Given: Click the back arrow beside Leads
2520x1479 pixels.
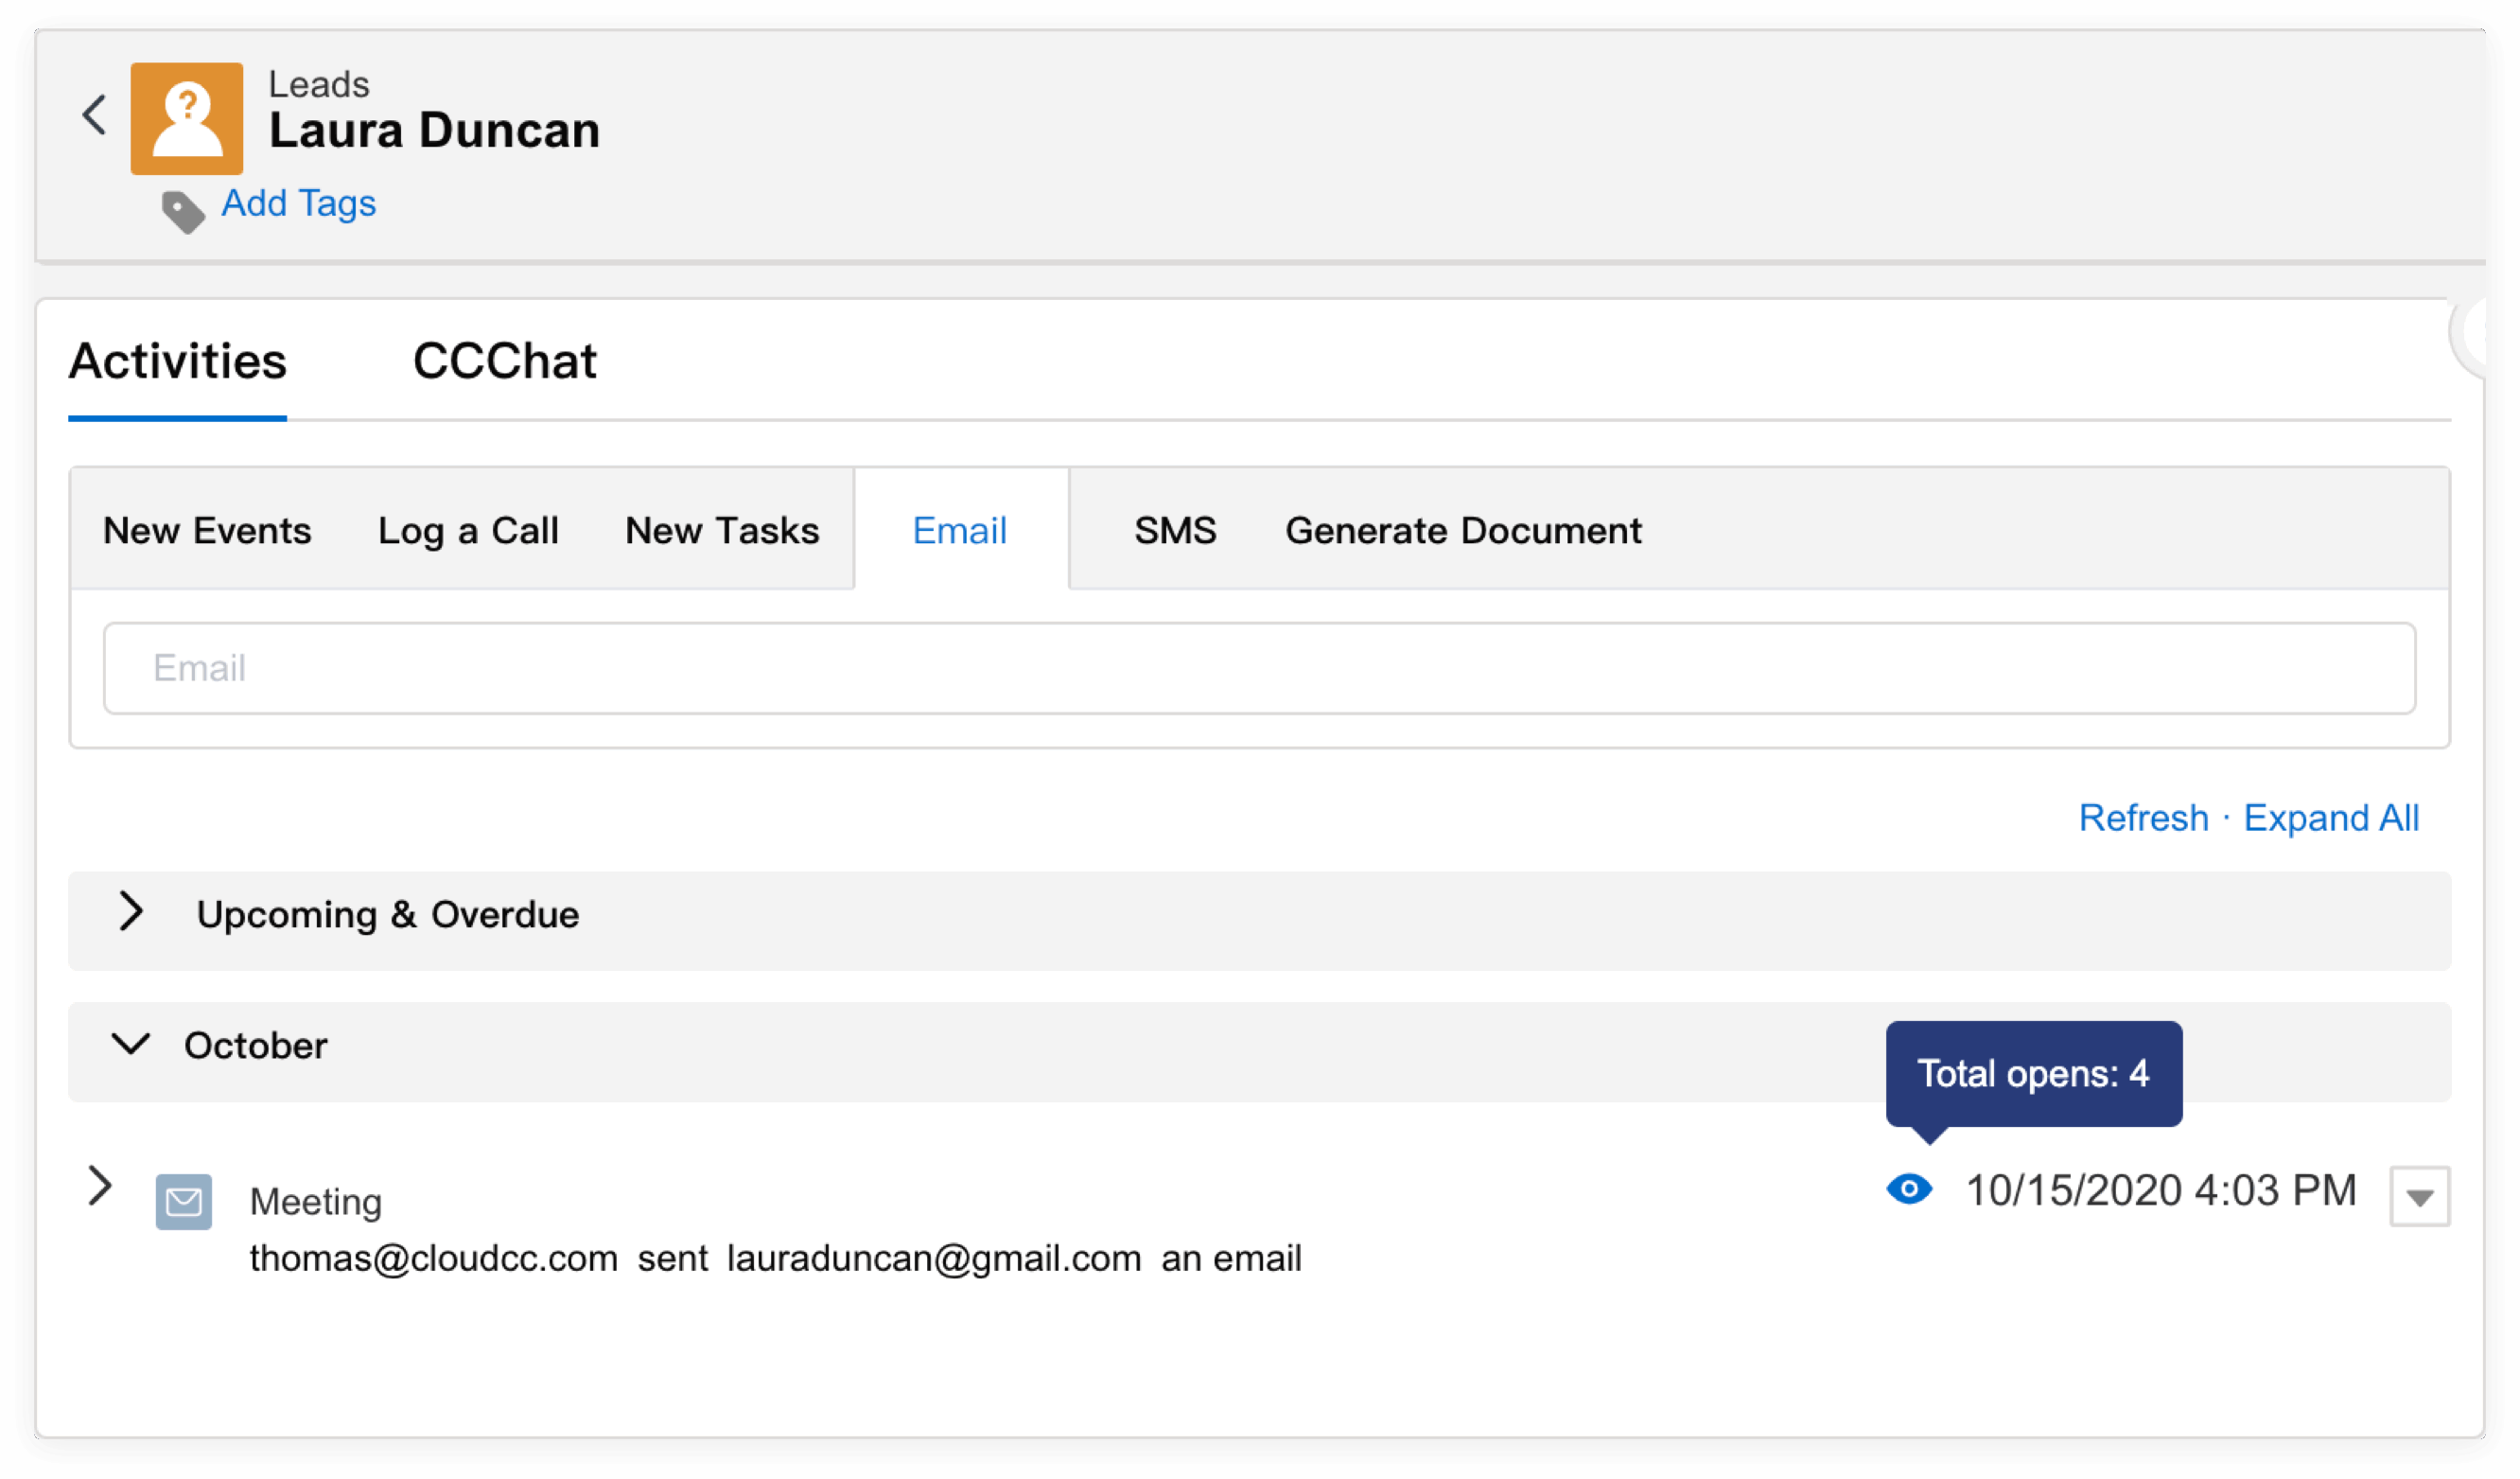Looking at the screenshot, I should coord(94,115).
